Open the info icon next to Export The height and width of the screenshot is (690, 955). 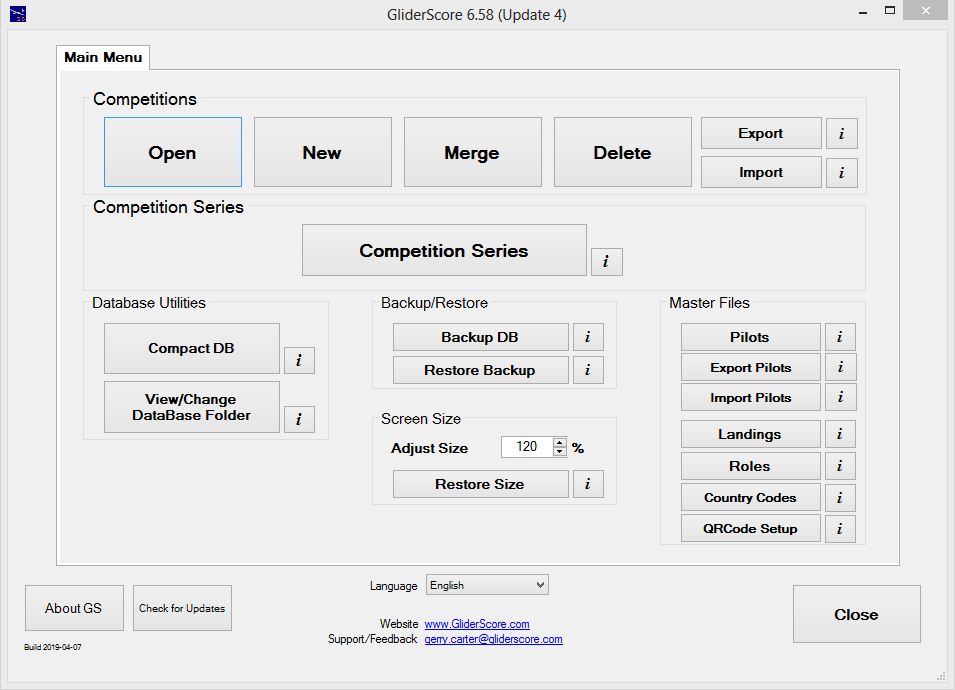pos(842,133)
